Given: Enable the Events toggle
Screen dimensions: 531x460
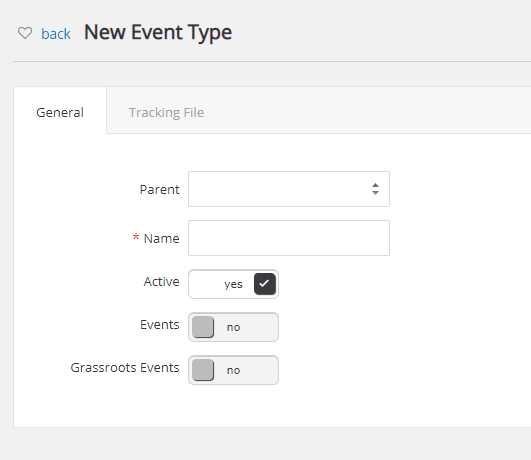Looking at the screenshot, I should click(233, 327).
